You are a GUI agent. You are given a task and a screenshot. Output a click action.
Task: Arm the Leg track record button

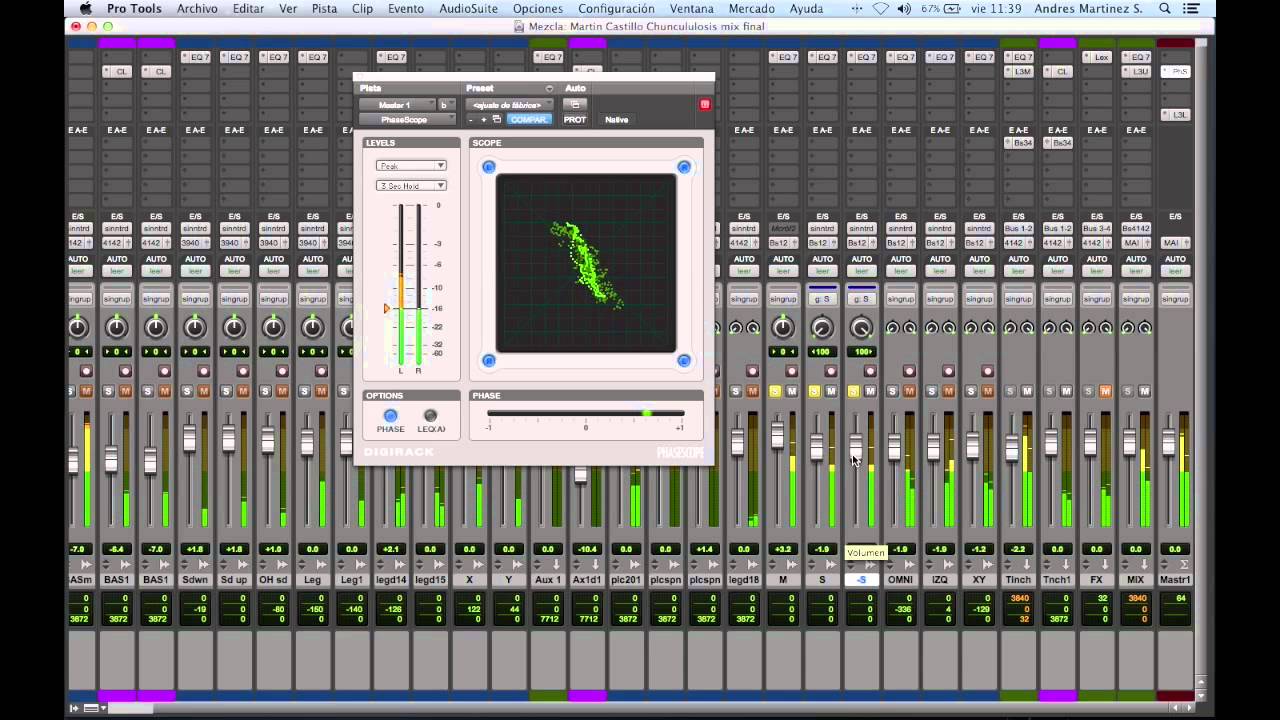click(321, 371)
